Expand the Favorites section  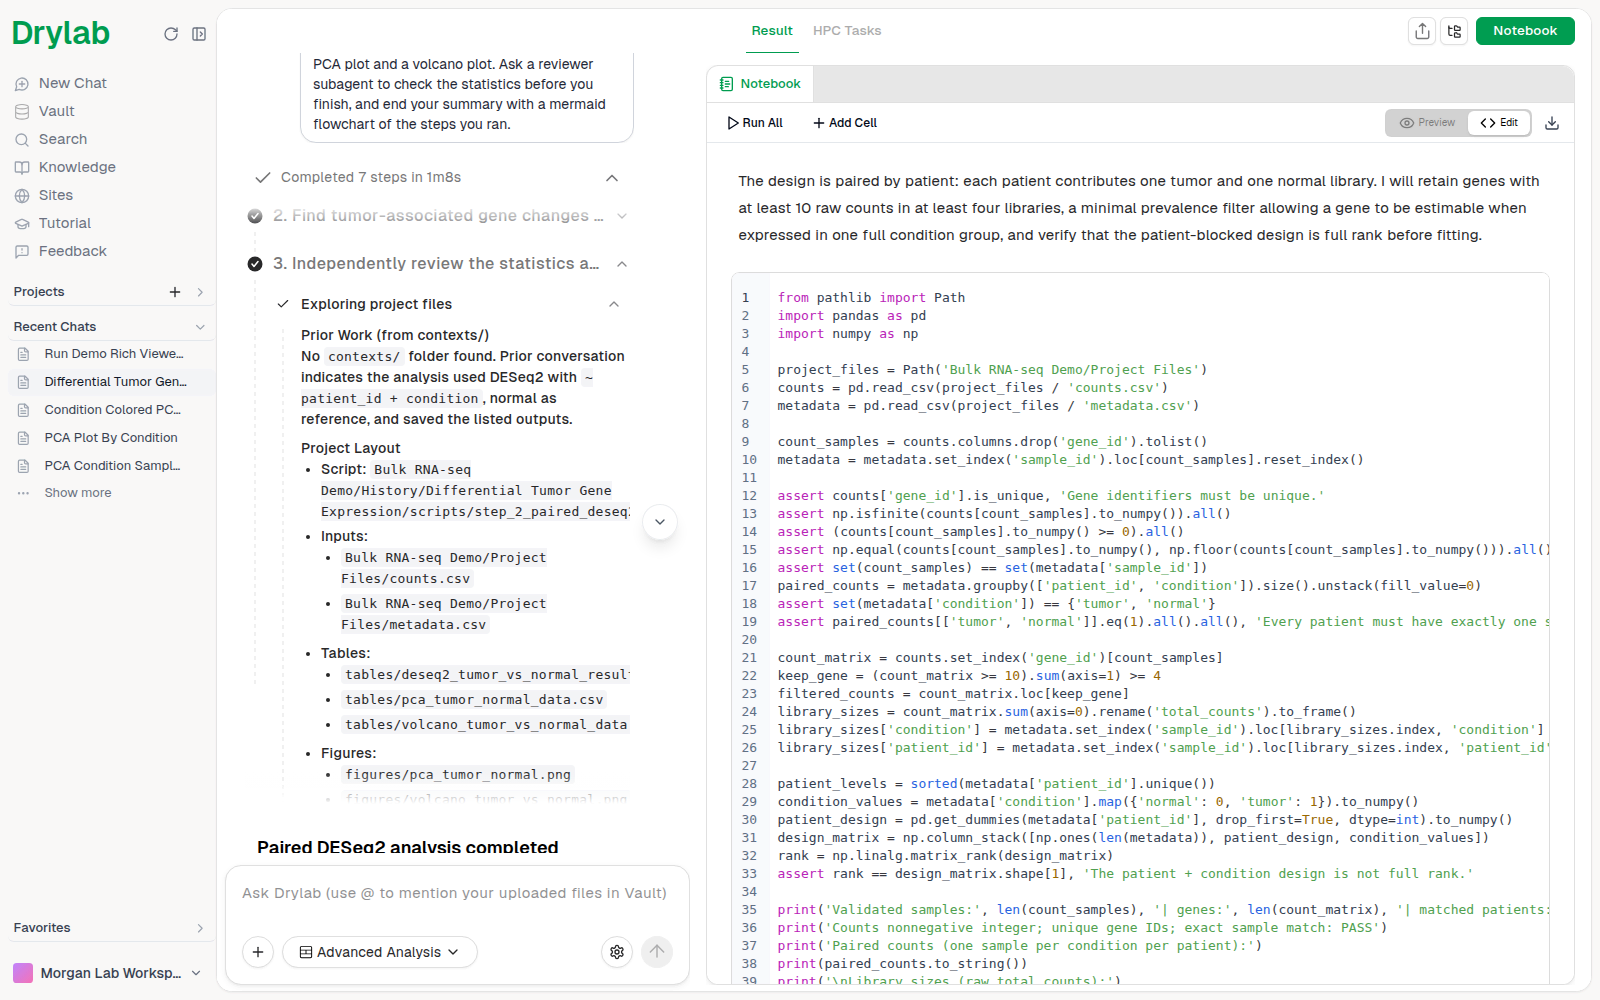click(200, 928)
